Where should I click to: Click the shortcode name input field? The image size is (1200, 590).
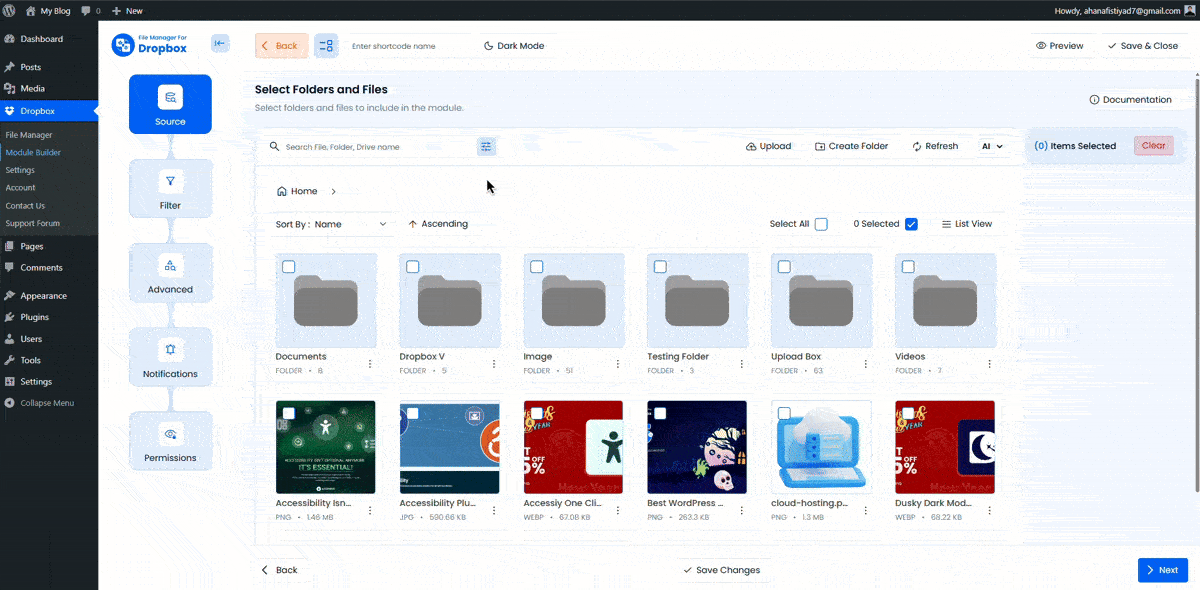tap(400, 45)
